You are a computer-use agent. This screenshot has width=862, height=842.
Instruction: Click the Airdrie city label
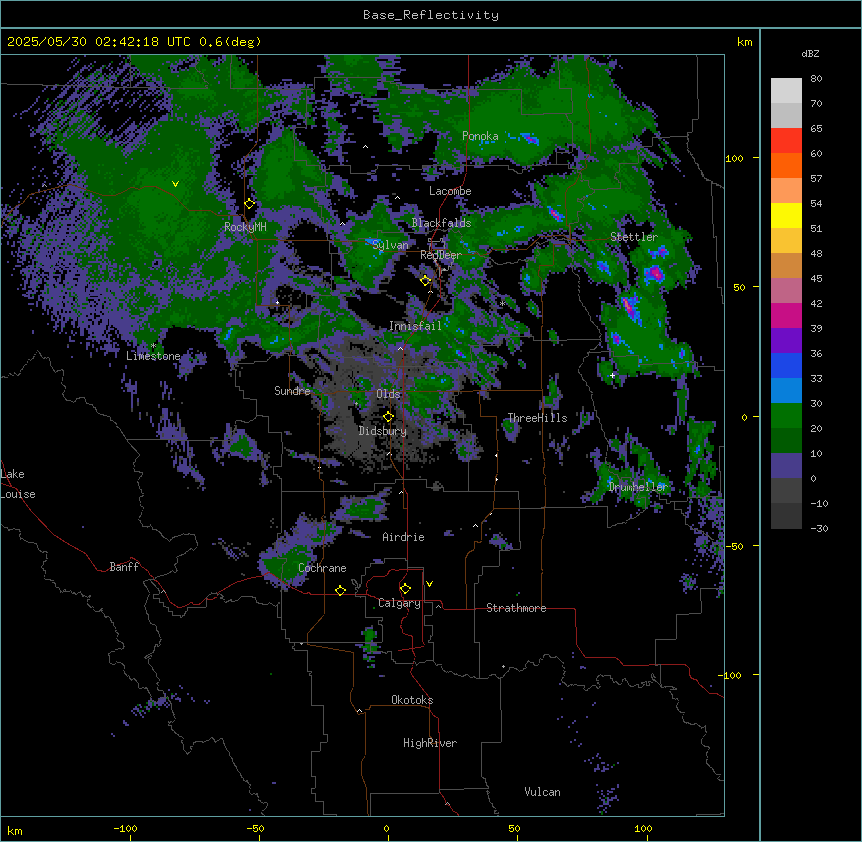pos(404,537)
